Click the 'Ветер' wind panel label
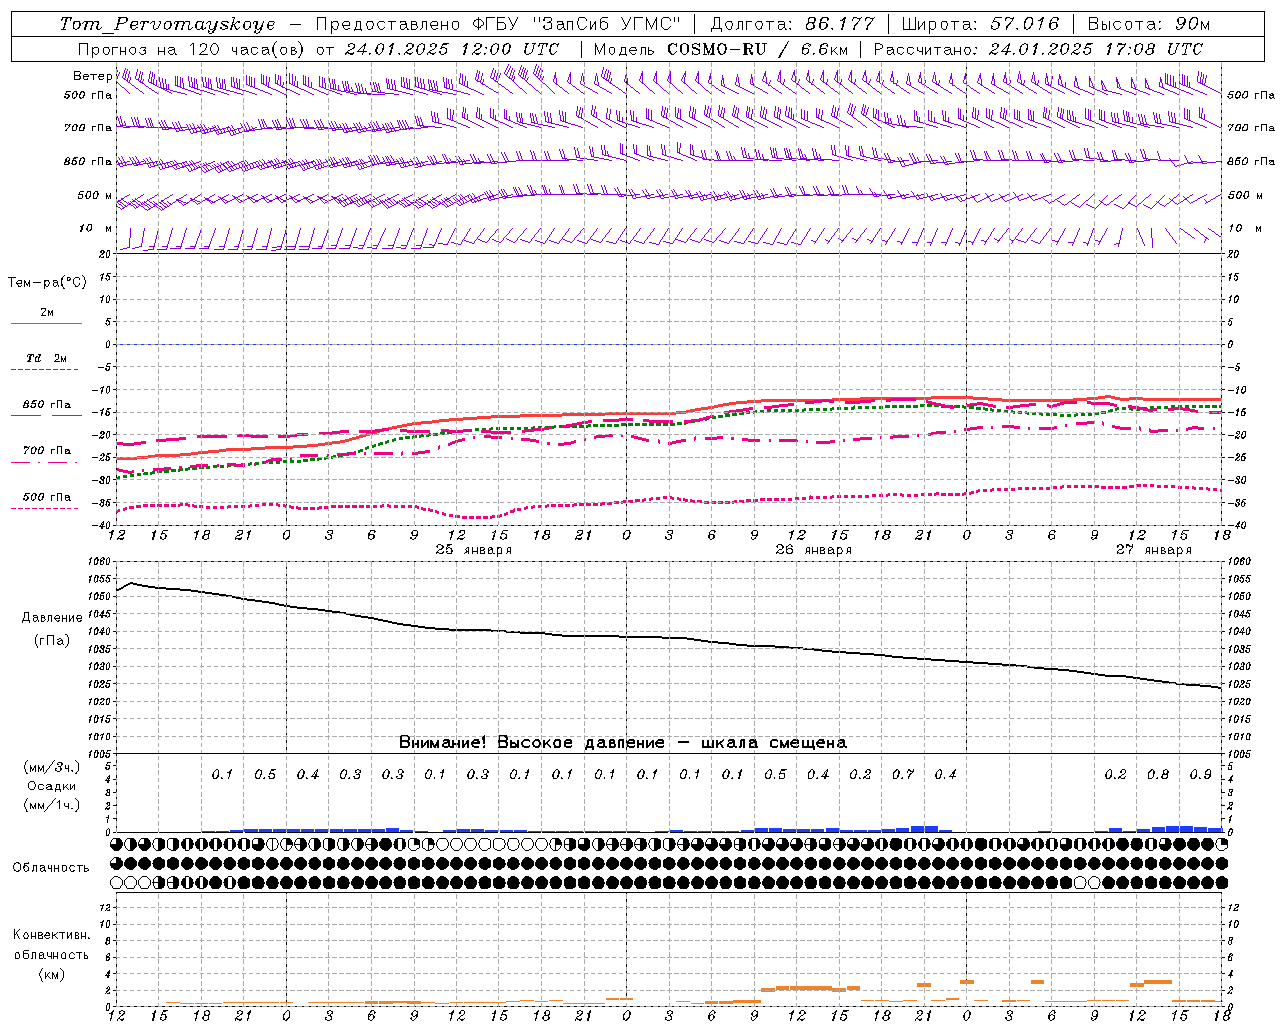The width and height of the screenshot is (1280, 1024). pos(92,76)
